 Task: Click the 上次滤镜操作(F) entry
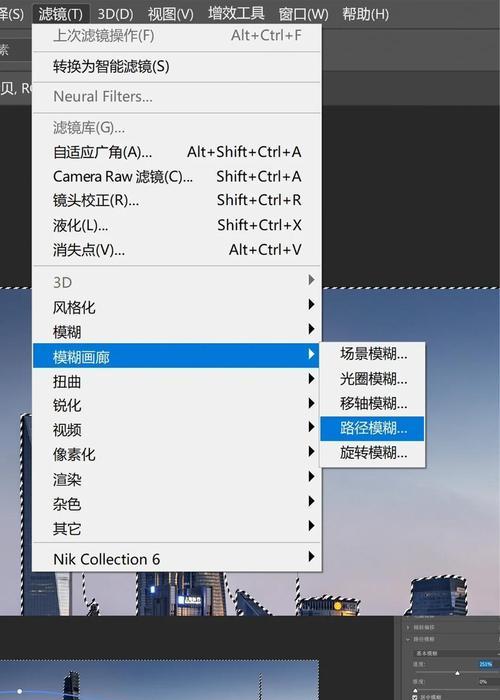(x=177, y=35)
